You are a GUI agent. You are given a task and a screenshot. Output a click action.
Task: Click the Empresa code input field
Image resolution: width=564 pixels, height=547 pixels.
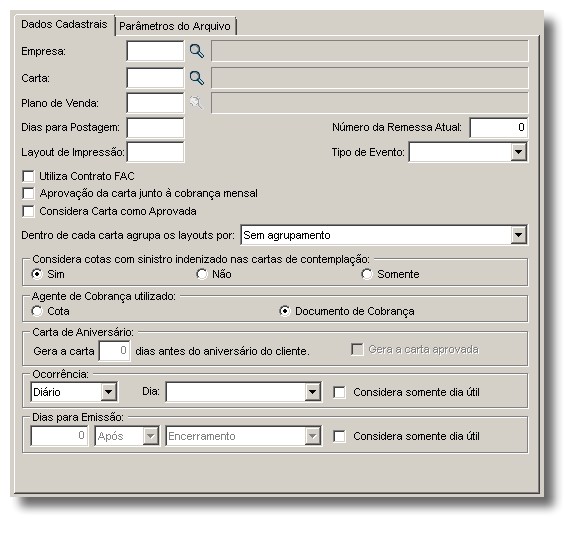155,51
